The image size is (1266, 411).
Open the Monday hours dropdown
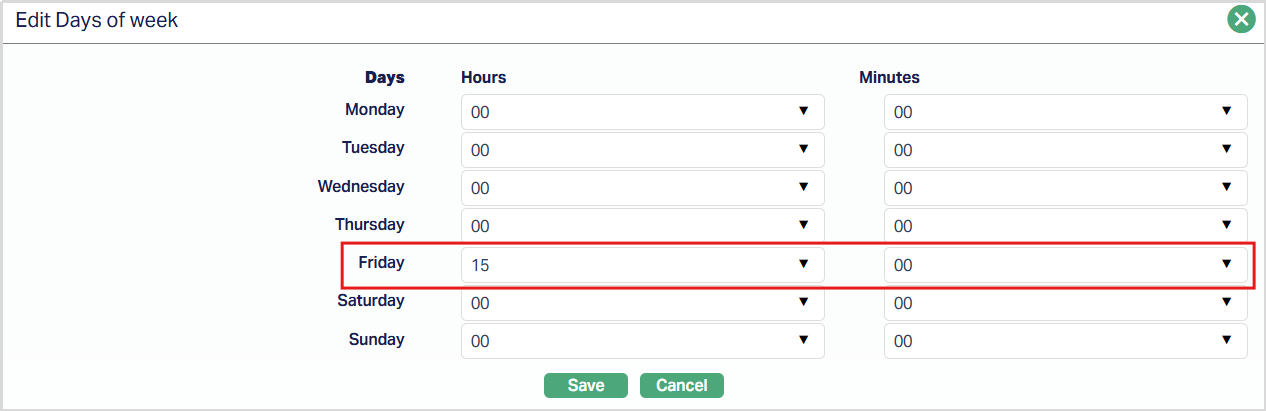click(642, 112)
